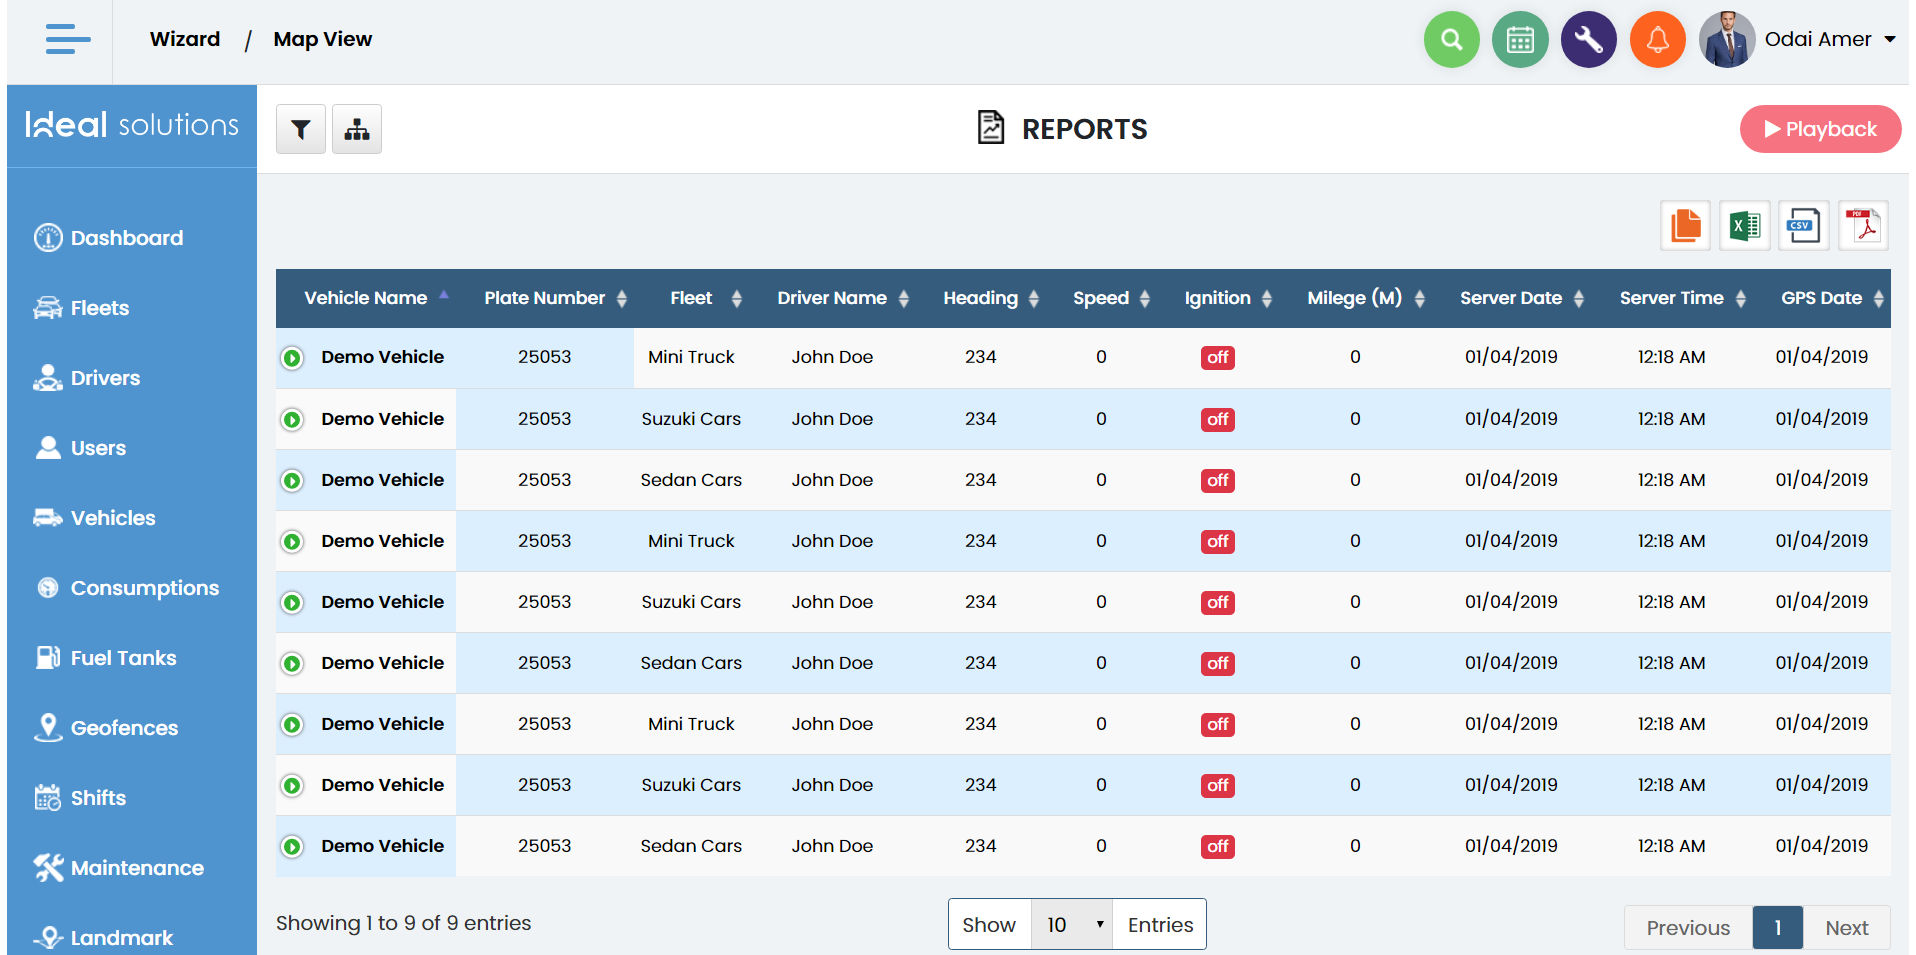Click the filter funnel icon

click(x=300, y=129)
